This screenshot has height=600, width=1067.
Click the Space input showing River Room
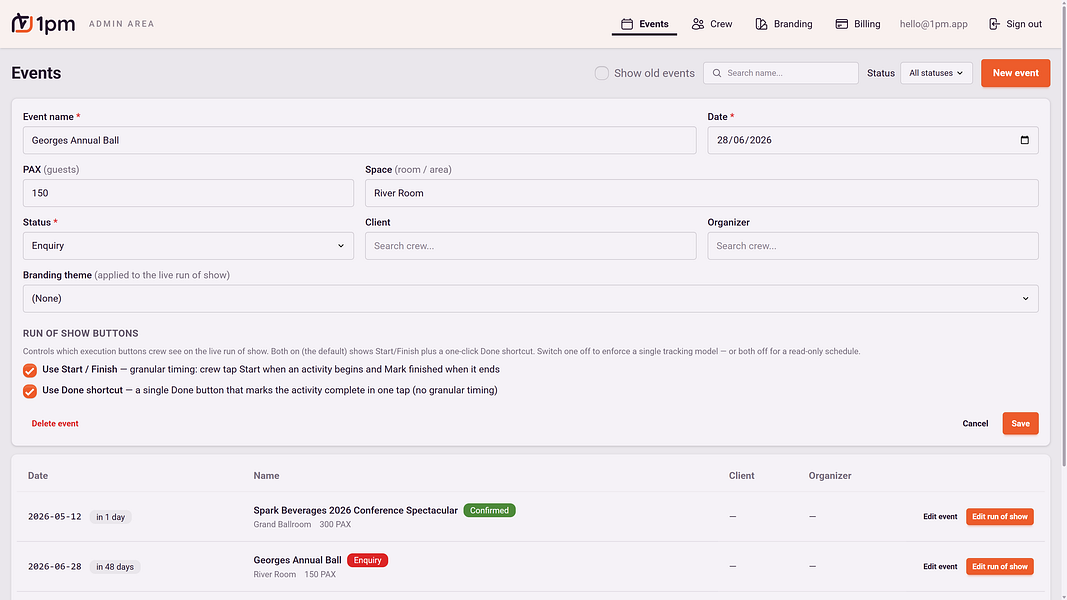702,193
